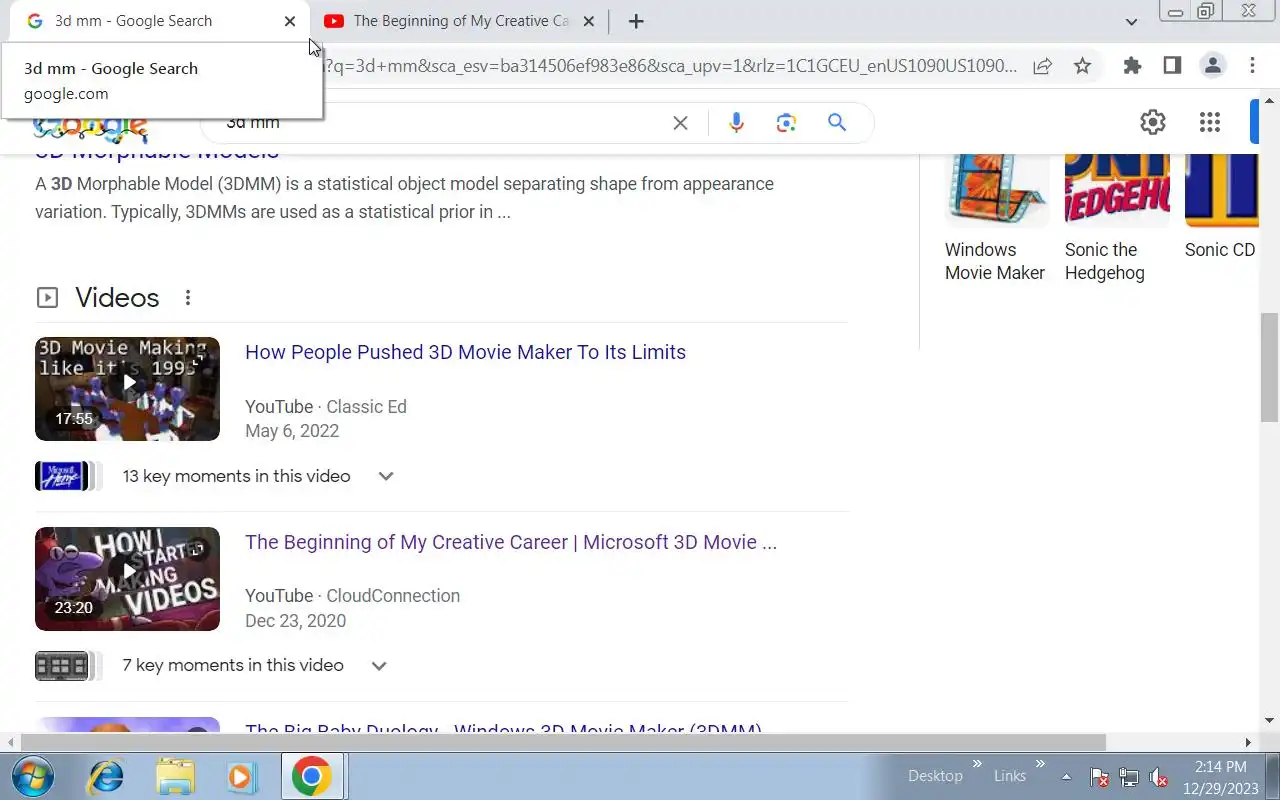Close the '3d mm - Google Search' tab
The height and width of the screenshot is (800, 1280).
(290, 21)
